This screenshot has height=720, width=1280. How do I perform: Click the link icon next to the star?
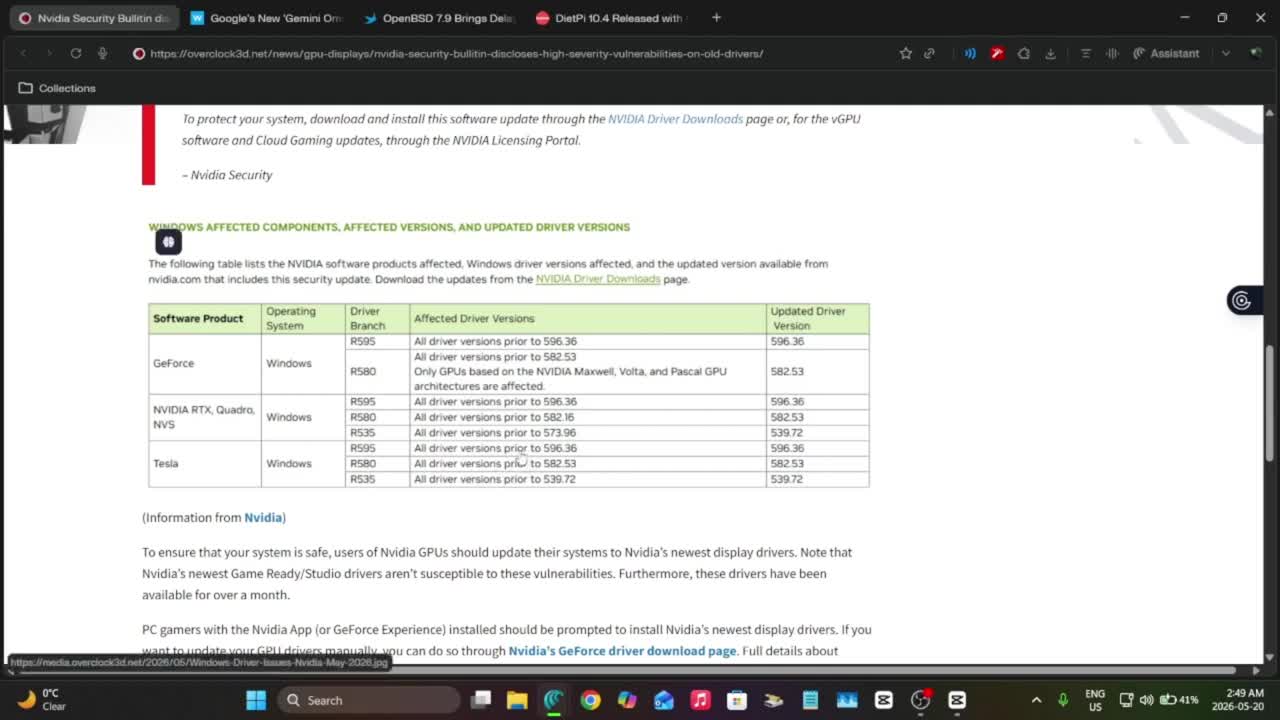[929, 53]
